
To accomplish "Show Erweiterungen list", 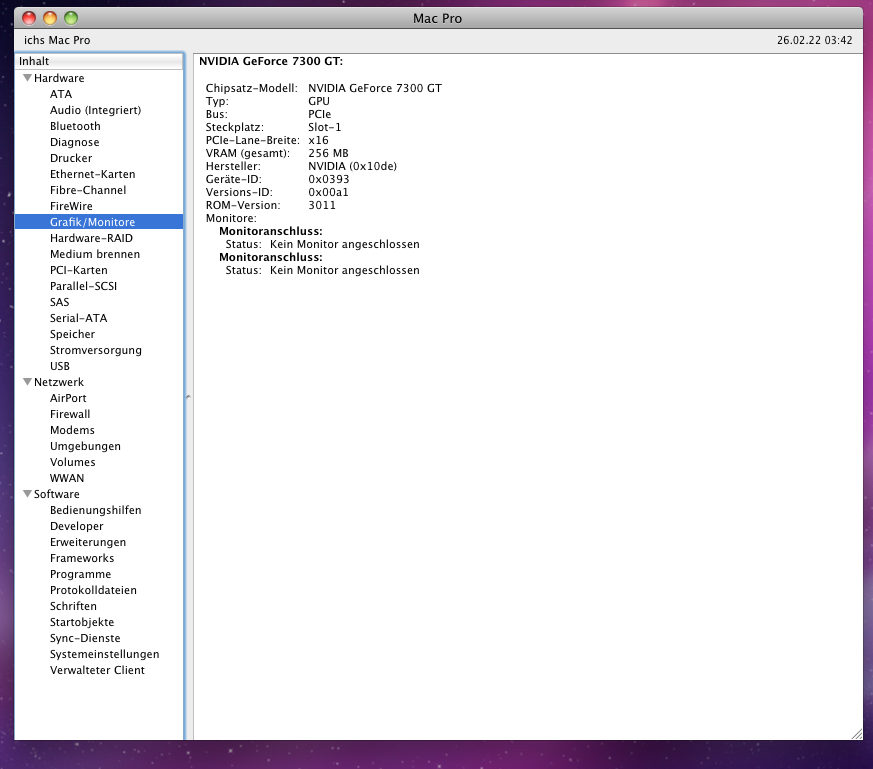I will point(88,542).
